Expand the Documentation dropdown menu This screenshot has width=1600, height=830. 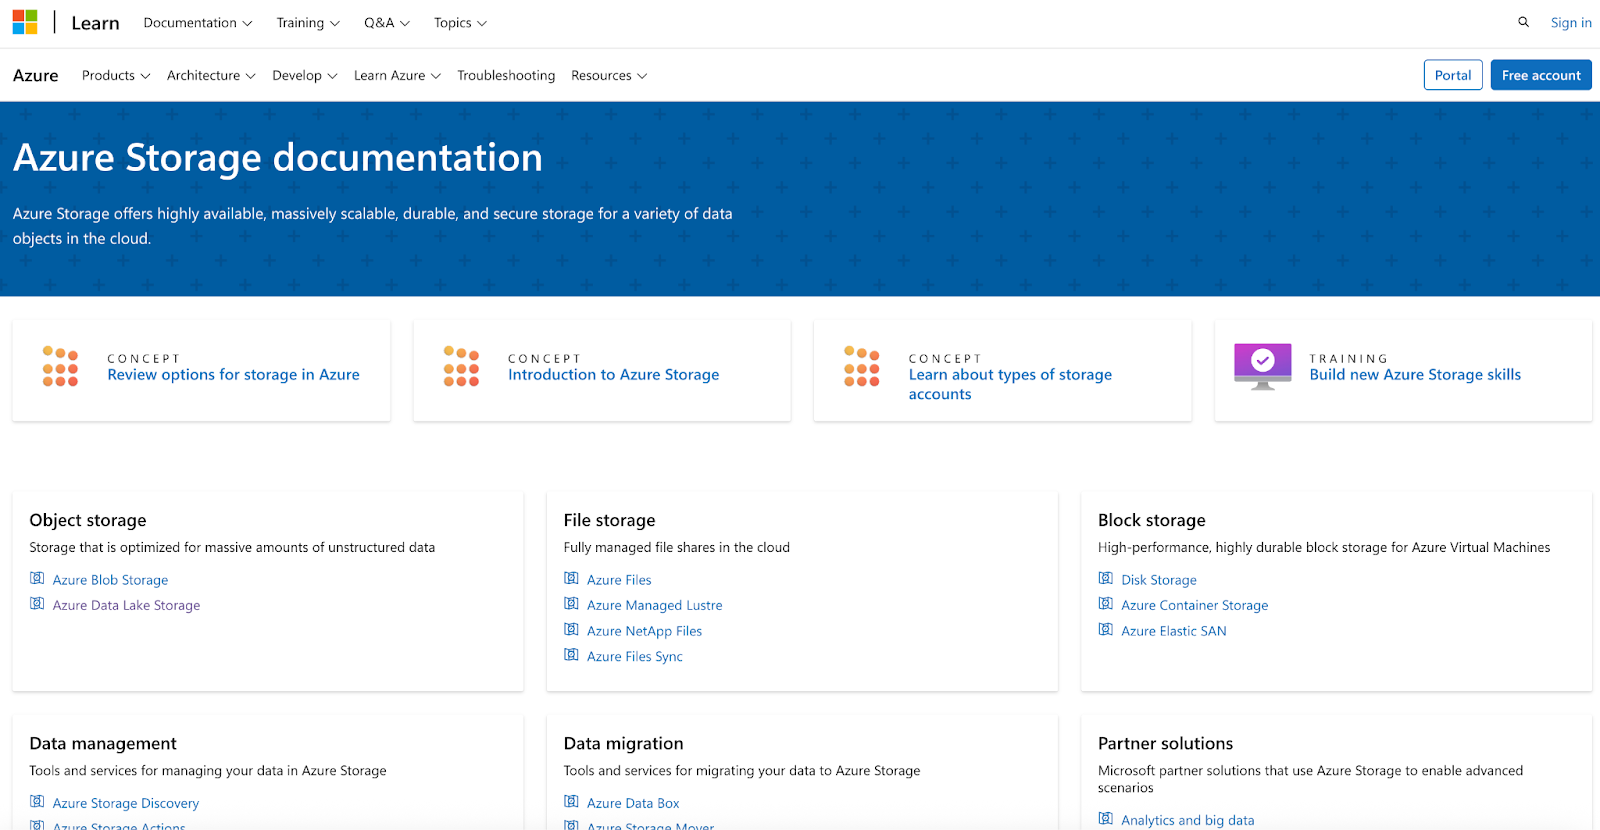tap(198, 22)
